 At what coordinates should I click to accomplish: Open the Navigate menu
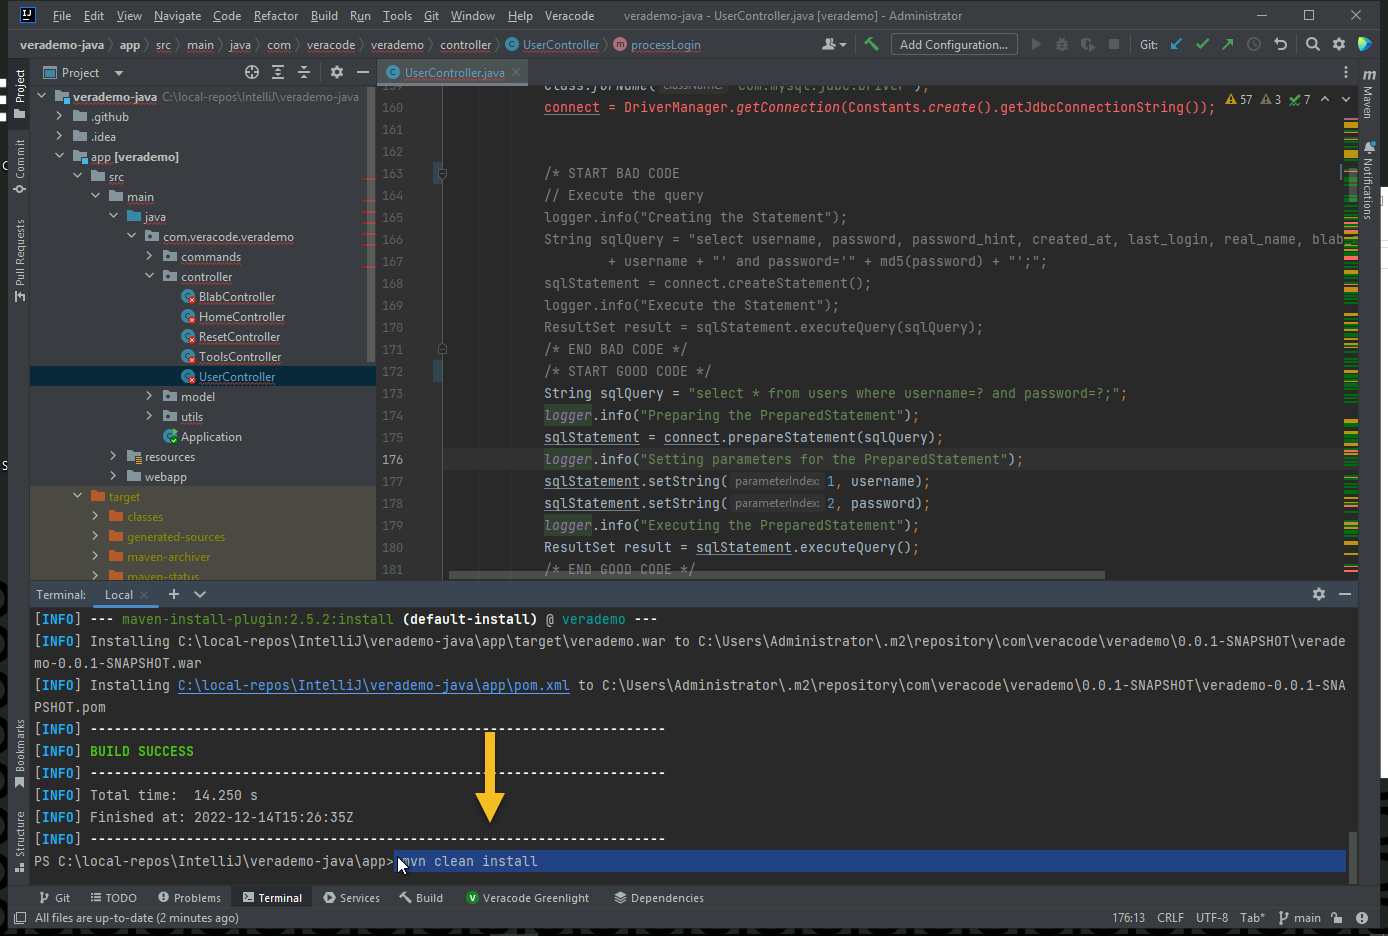(x=177, y=15)
